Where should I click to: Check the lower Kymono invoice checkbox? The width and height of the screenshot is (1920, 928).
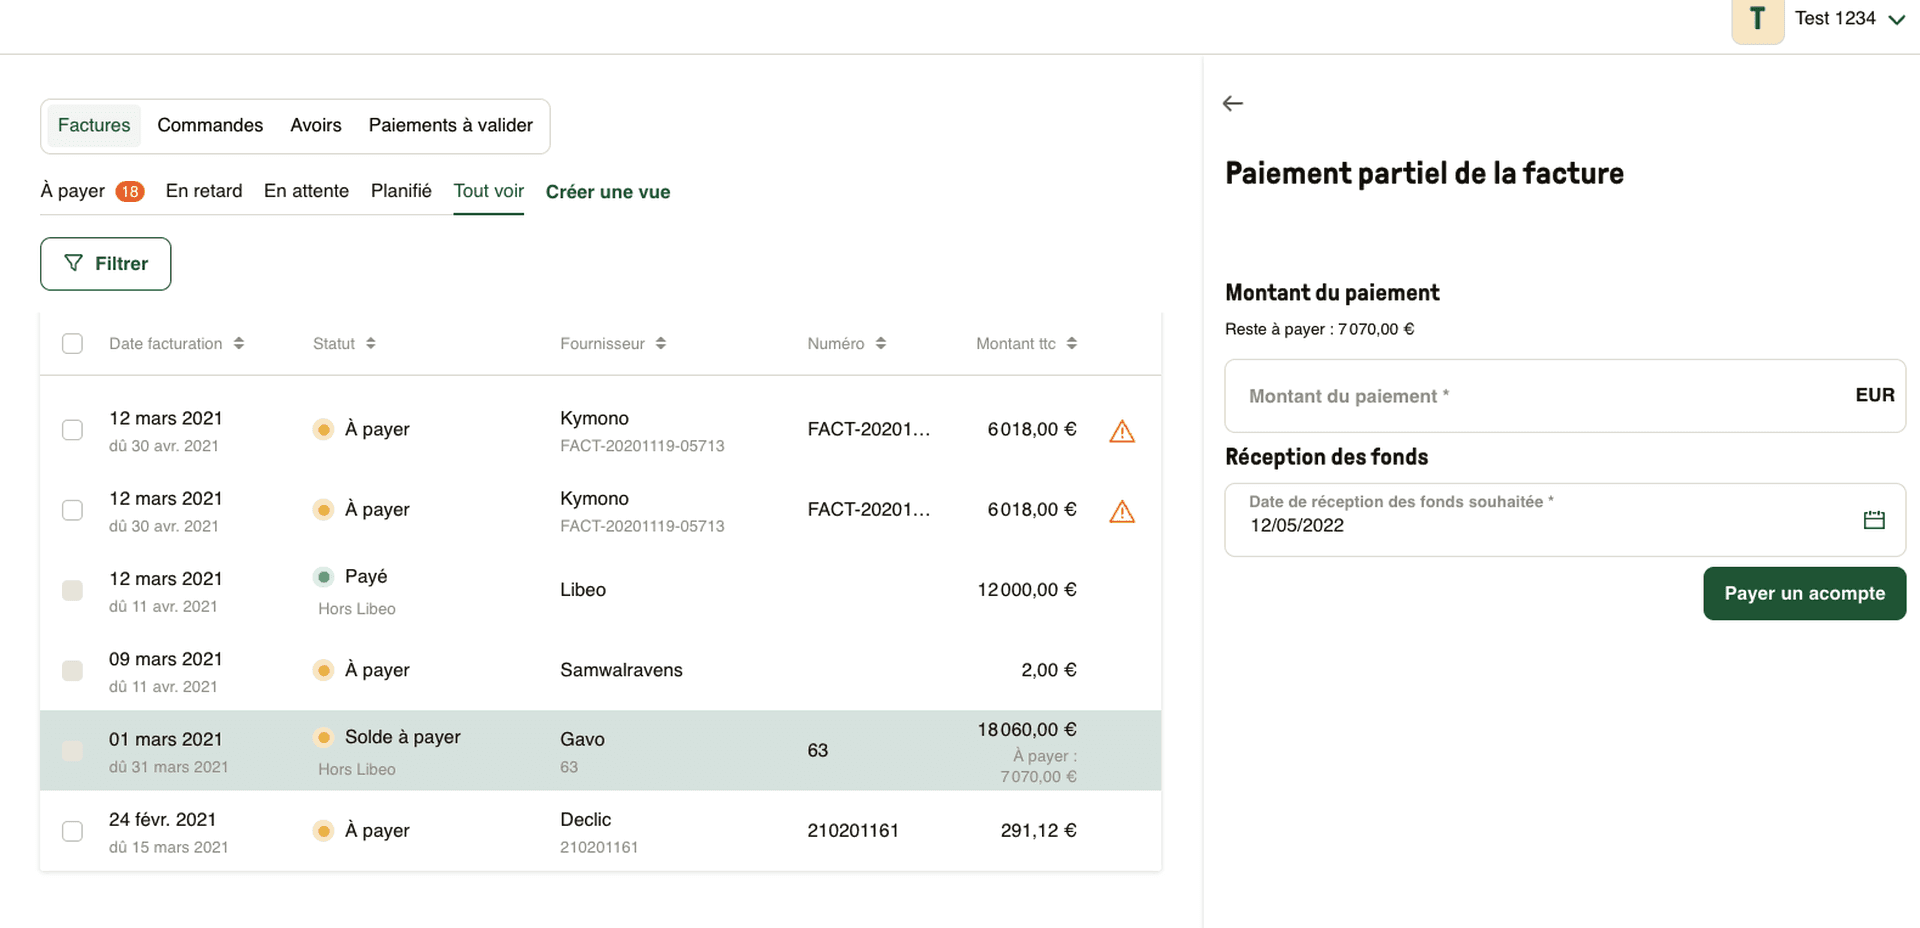[72, 510]
